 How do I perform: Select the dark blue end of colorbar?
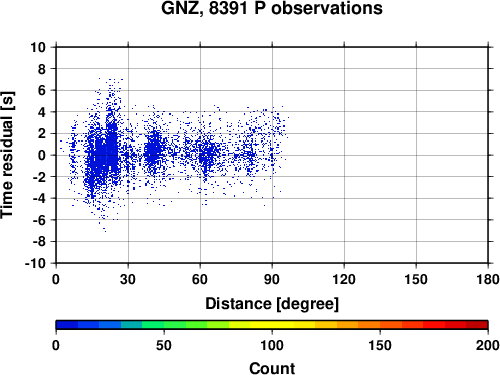click(x=67, y=325)
